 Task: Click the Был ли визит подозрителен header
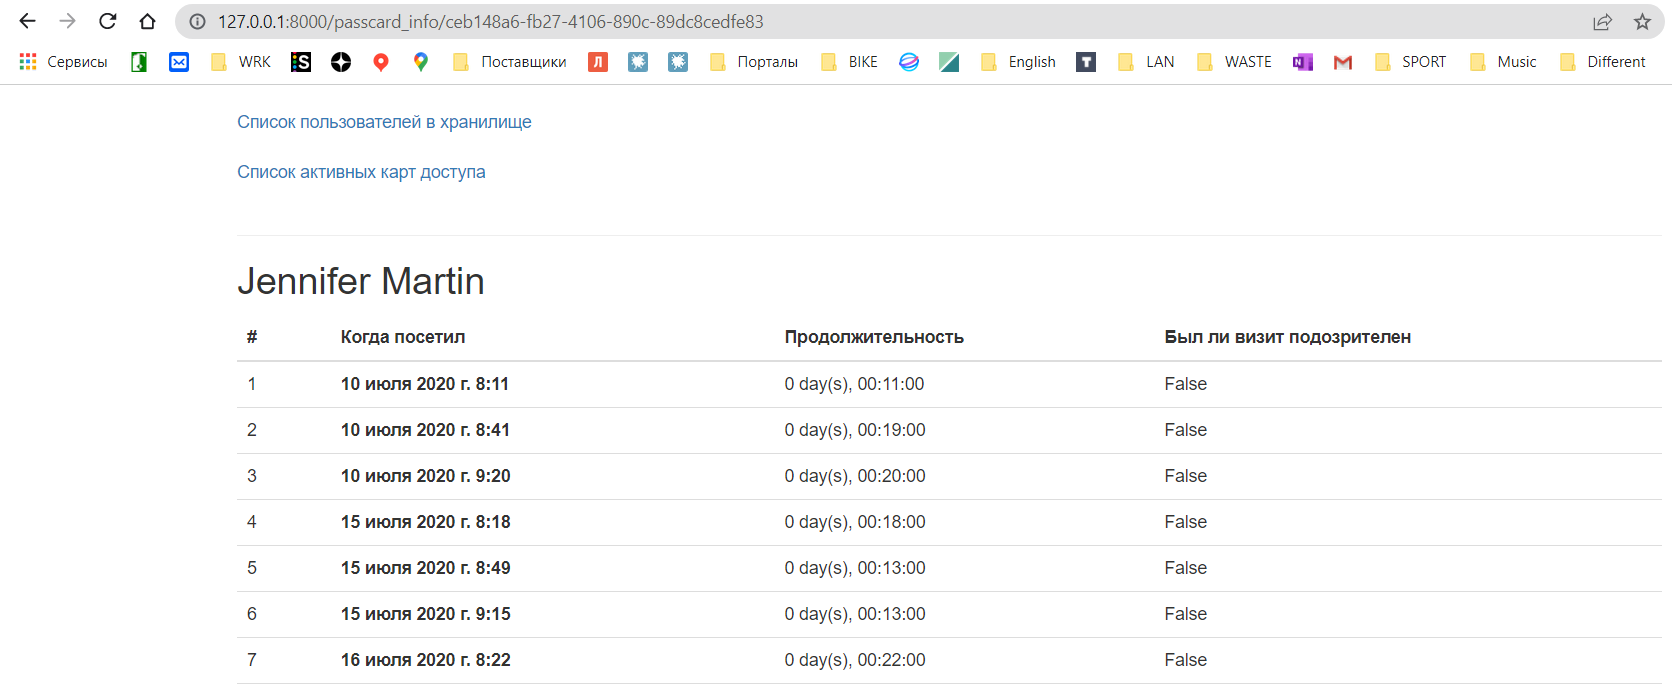1288,337
